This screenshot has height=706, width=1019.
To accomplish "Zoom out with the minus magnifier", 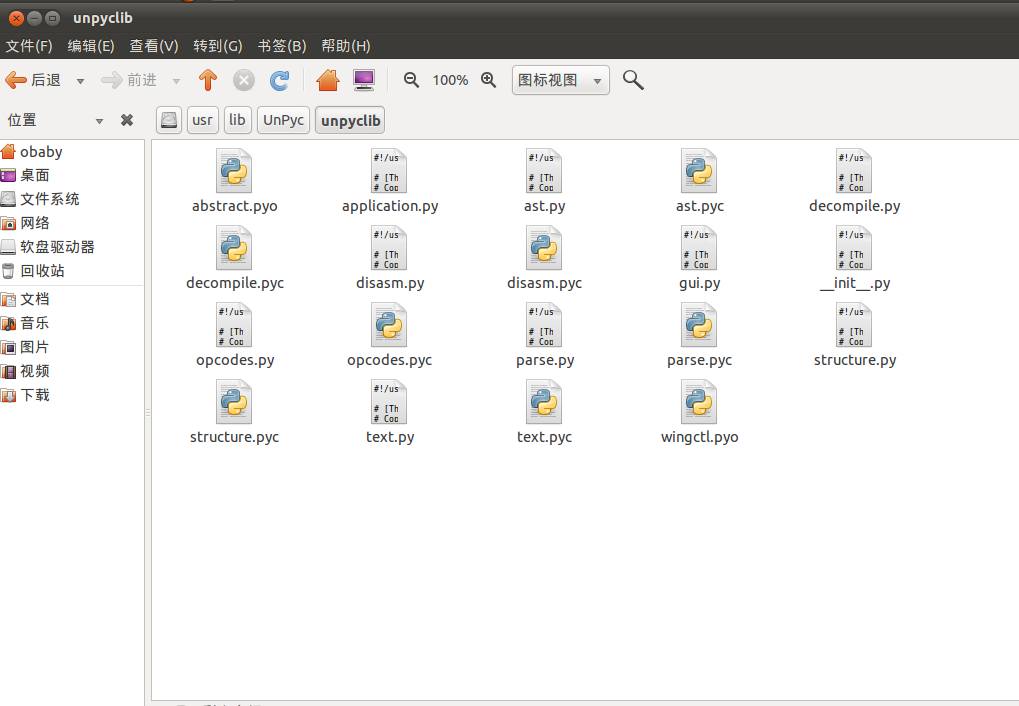I will pos(411,80).
